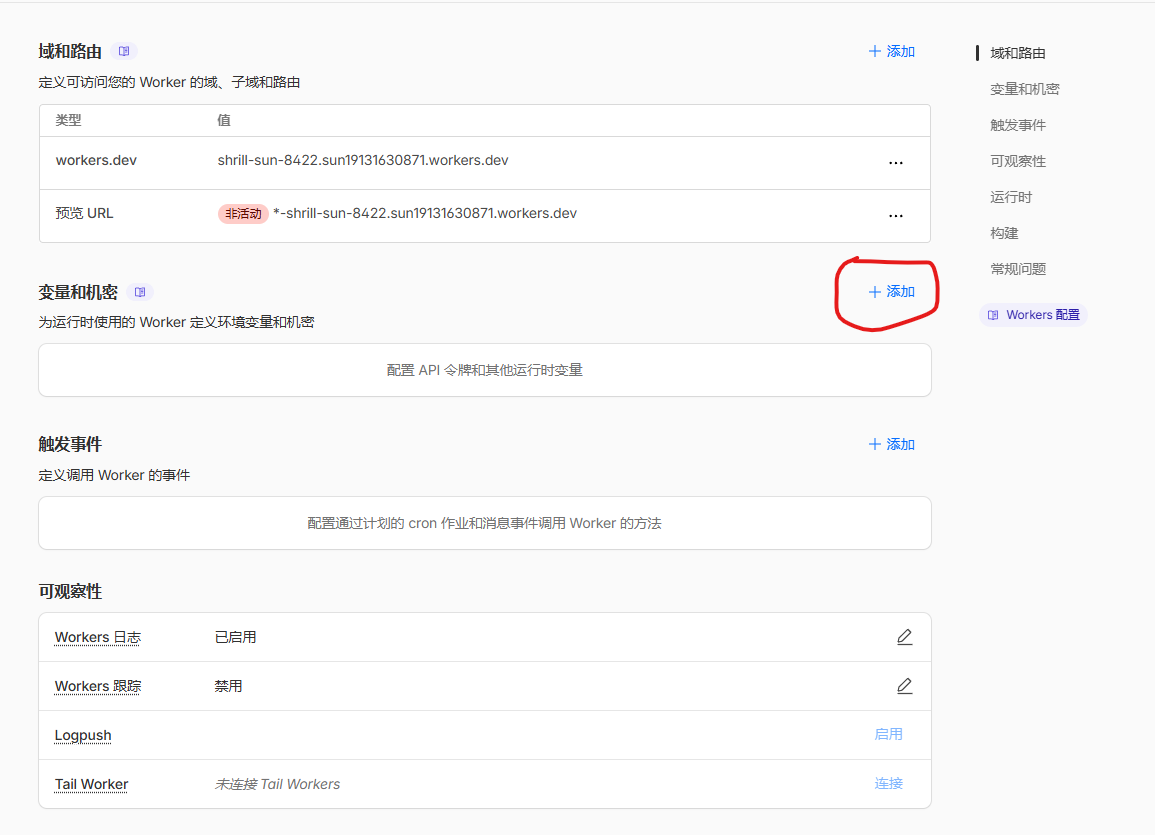The image size is (1155, 835).
Task: Jump to 构建 in side navigation
Action: 1004,233
